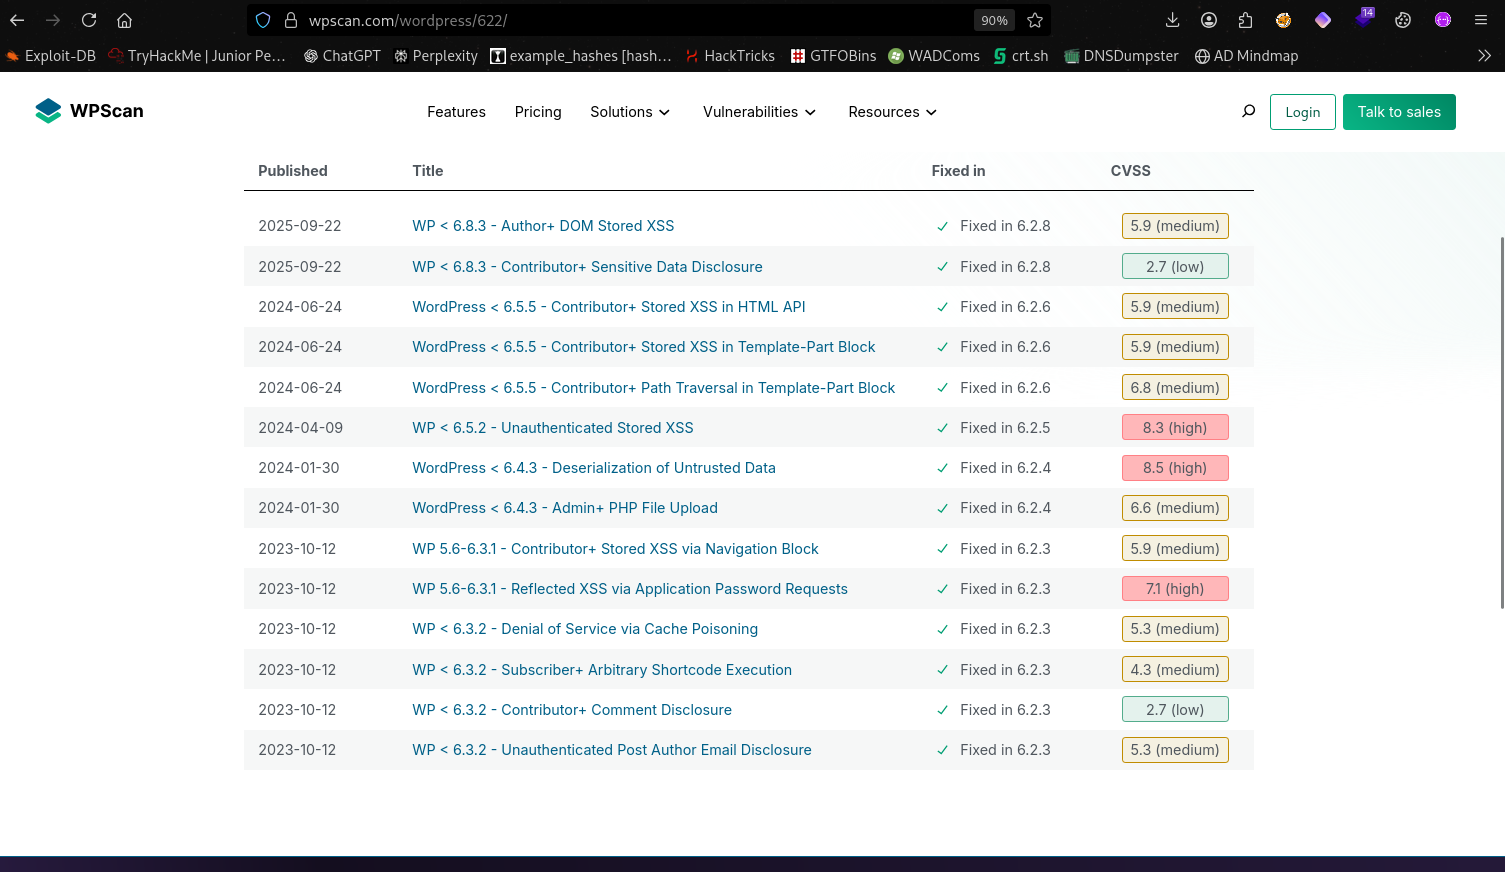Expand the Resources dropdown menu
The height and width of the screenshot is (872, 1505).
click(892, 112)
